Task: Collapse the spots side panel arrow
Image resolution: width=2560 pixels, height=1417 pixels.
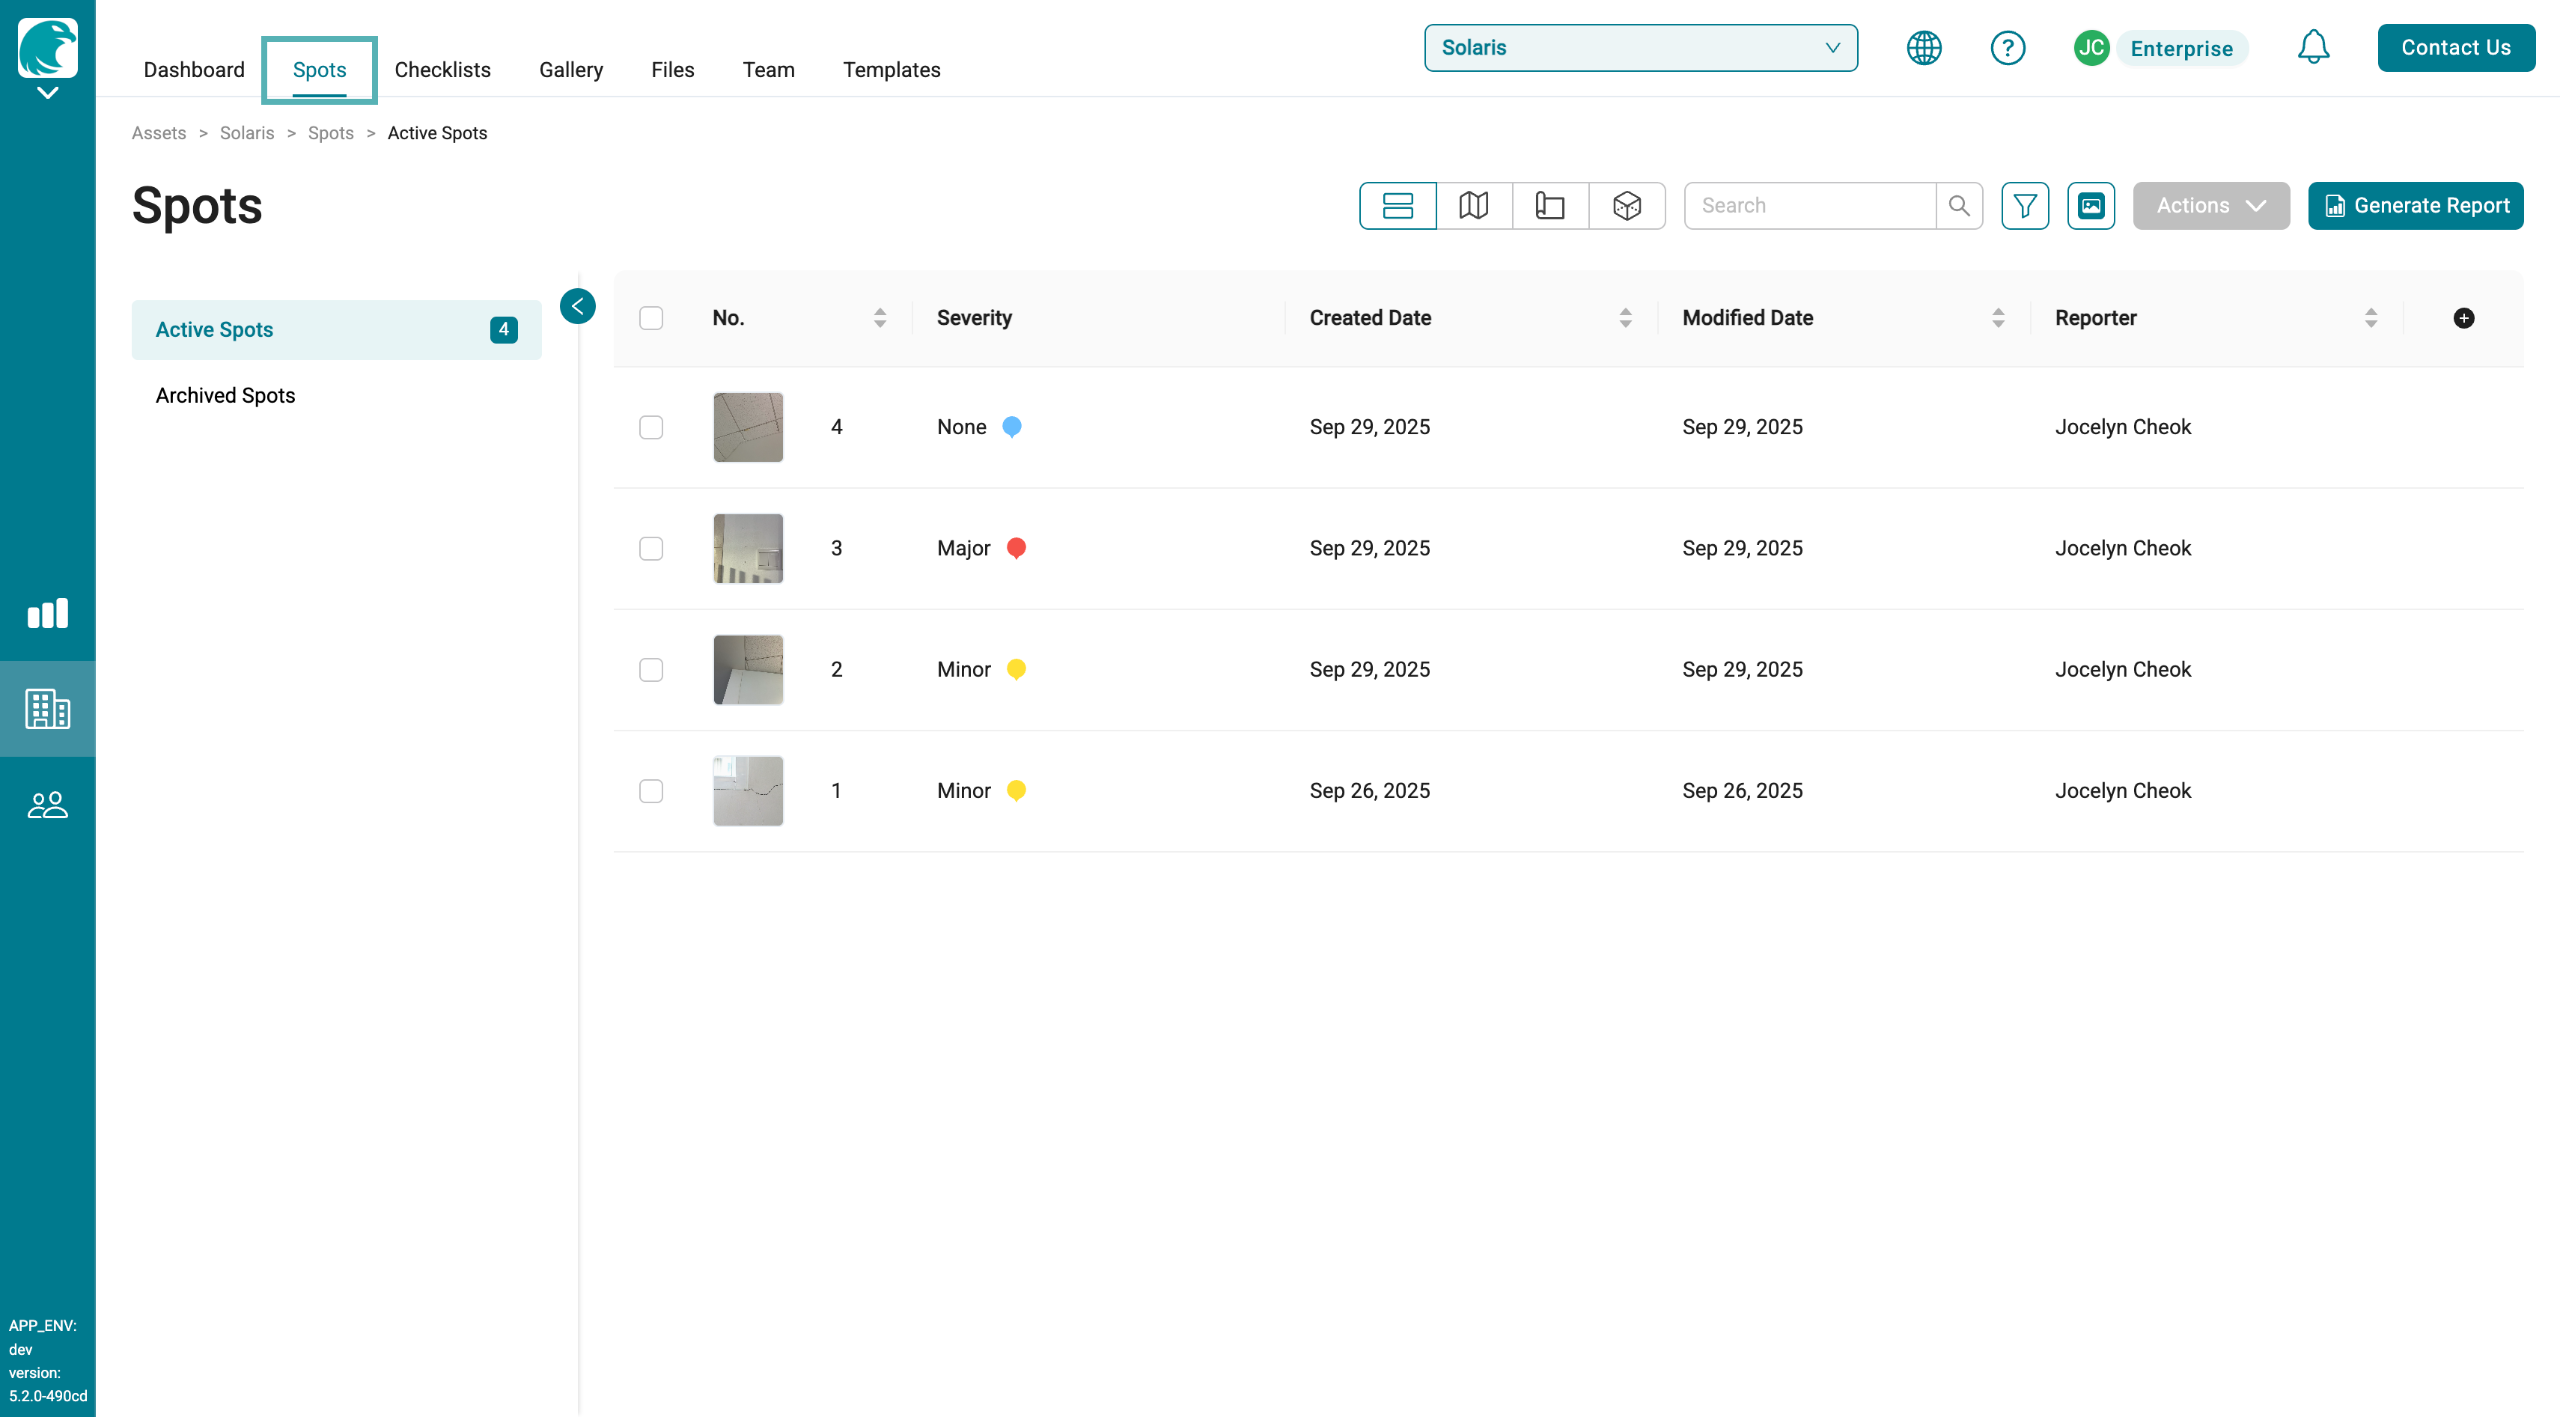Action: (578, 306)
